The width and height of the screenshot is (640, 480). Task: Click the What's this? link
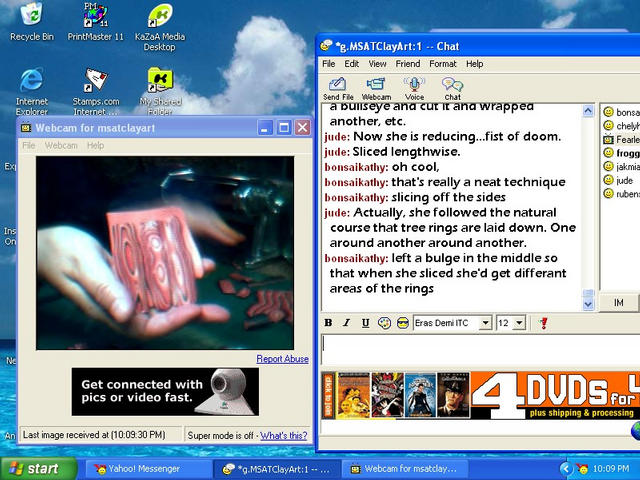point(284,436)
